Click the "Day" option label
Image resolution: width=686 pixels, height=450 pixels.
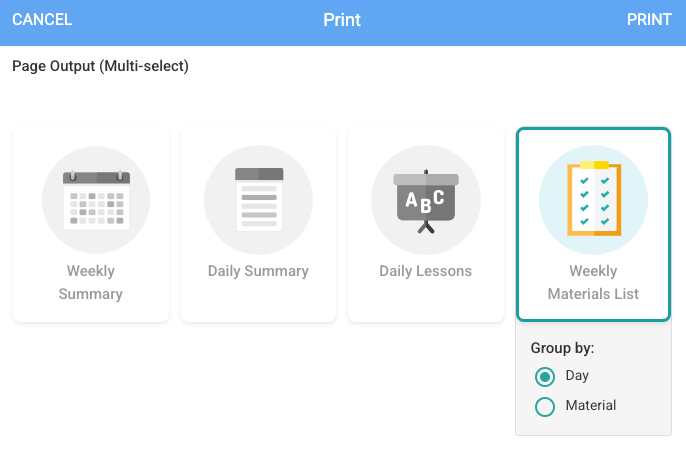tap(577, 376)
